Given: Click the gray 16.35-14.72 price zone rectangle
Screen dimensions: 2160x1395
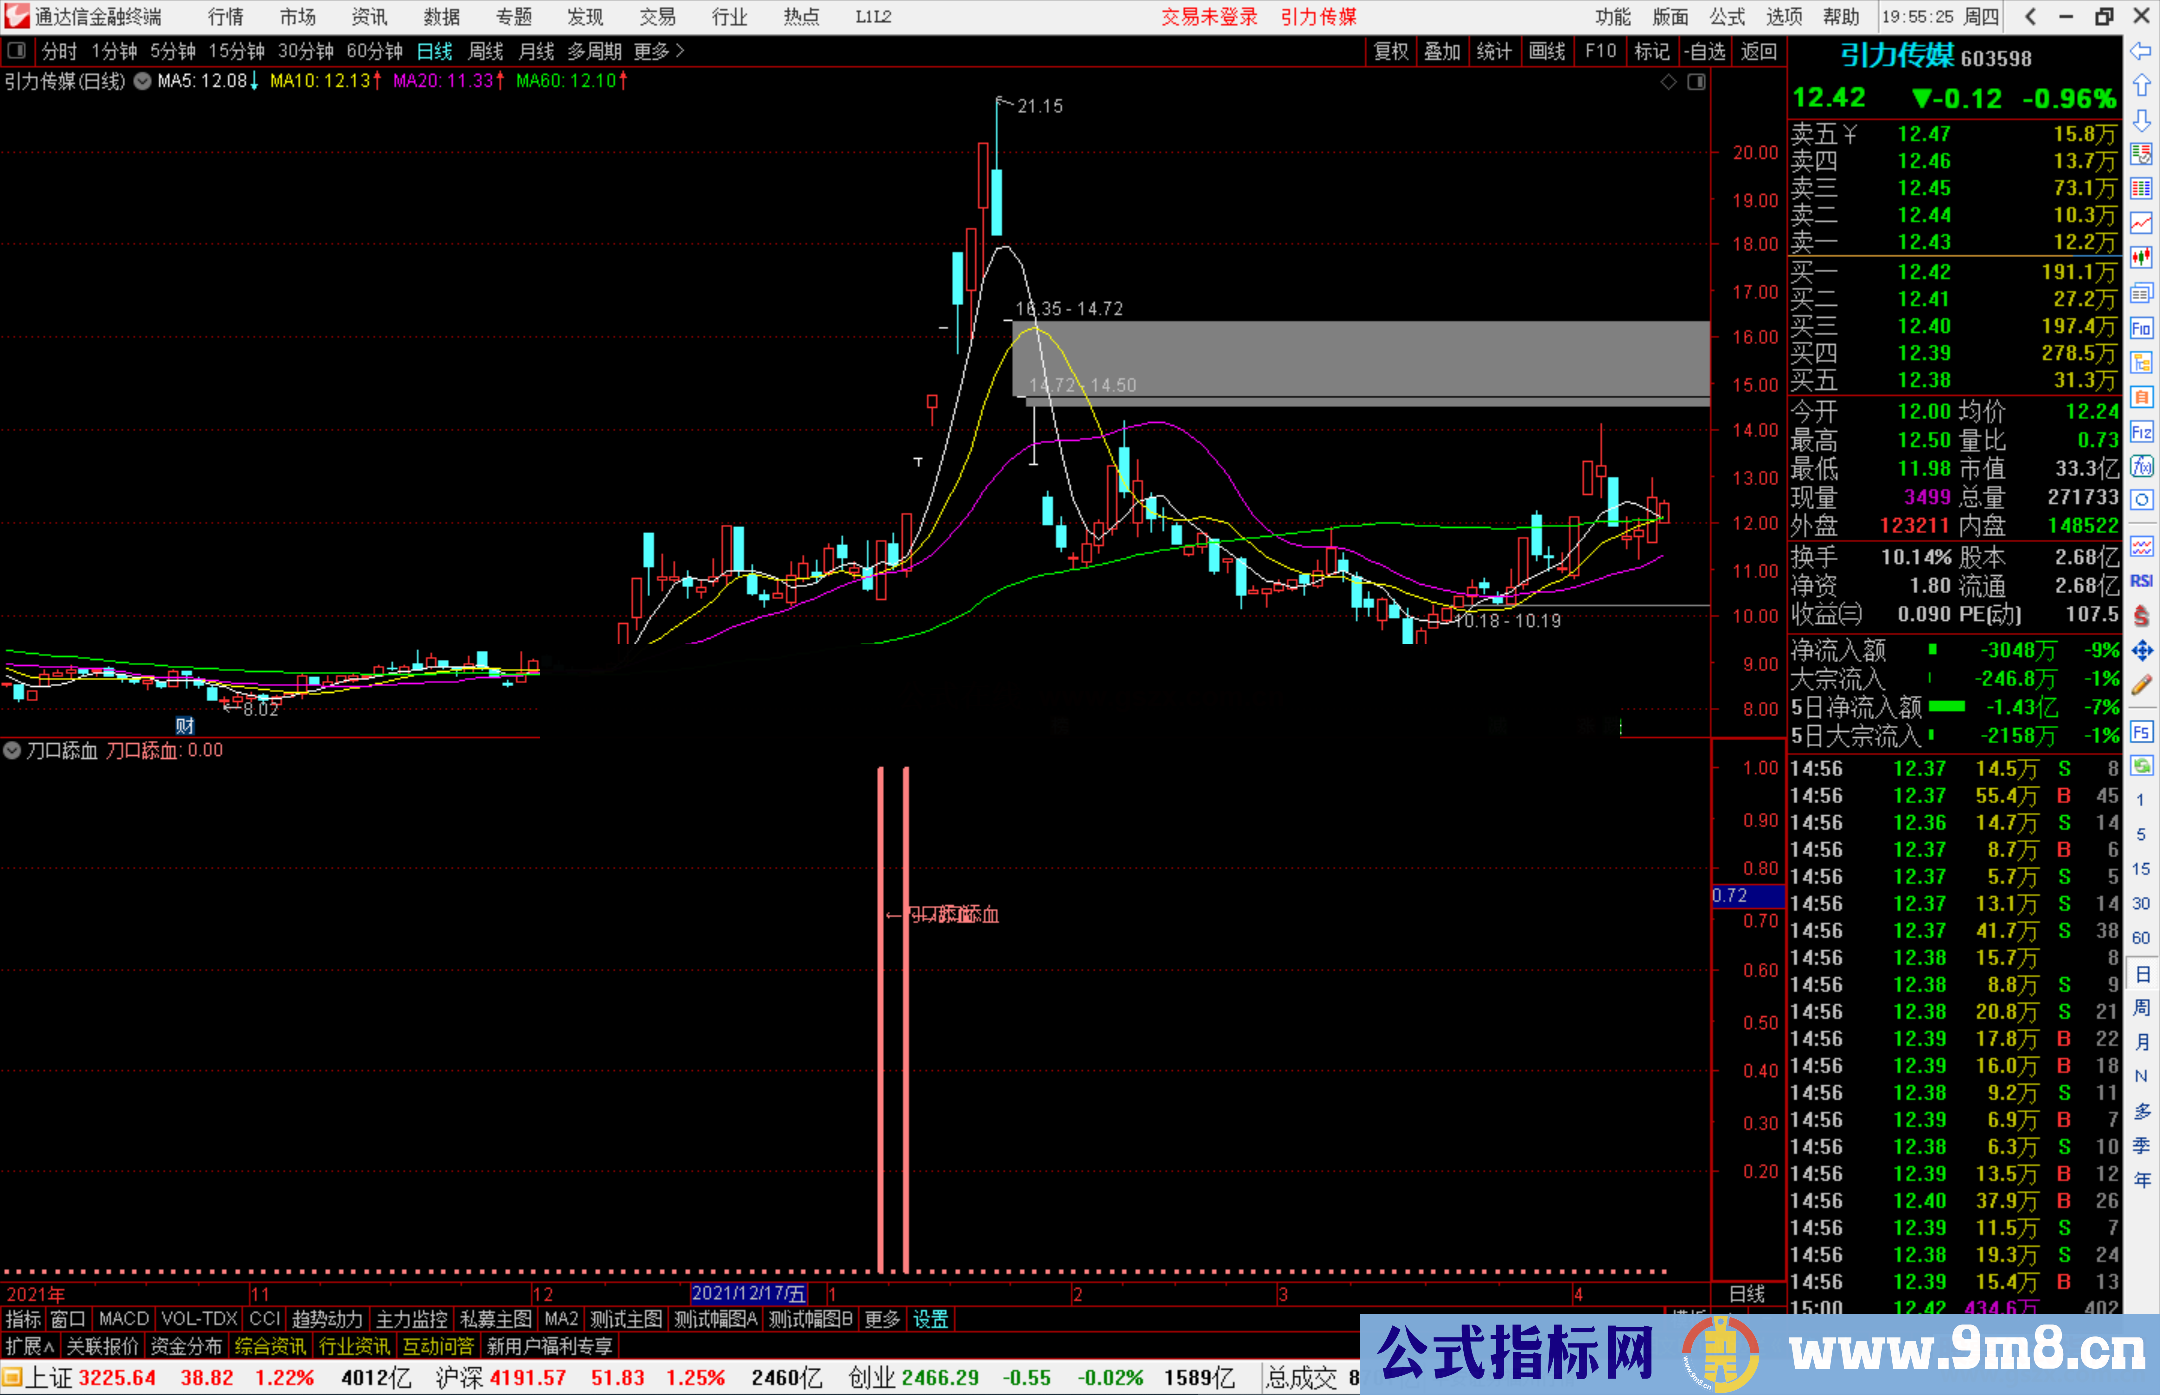Looking at the screenshot, I should 1360,358.
